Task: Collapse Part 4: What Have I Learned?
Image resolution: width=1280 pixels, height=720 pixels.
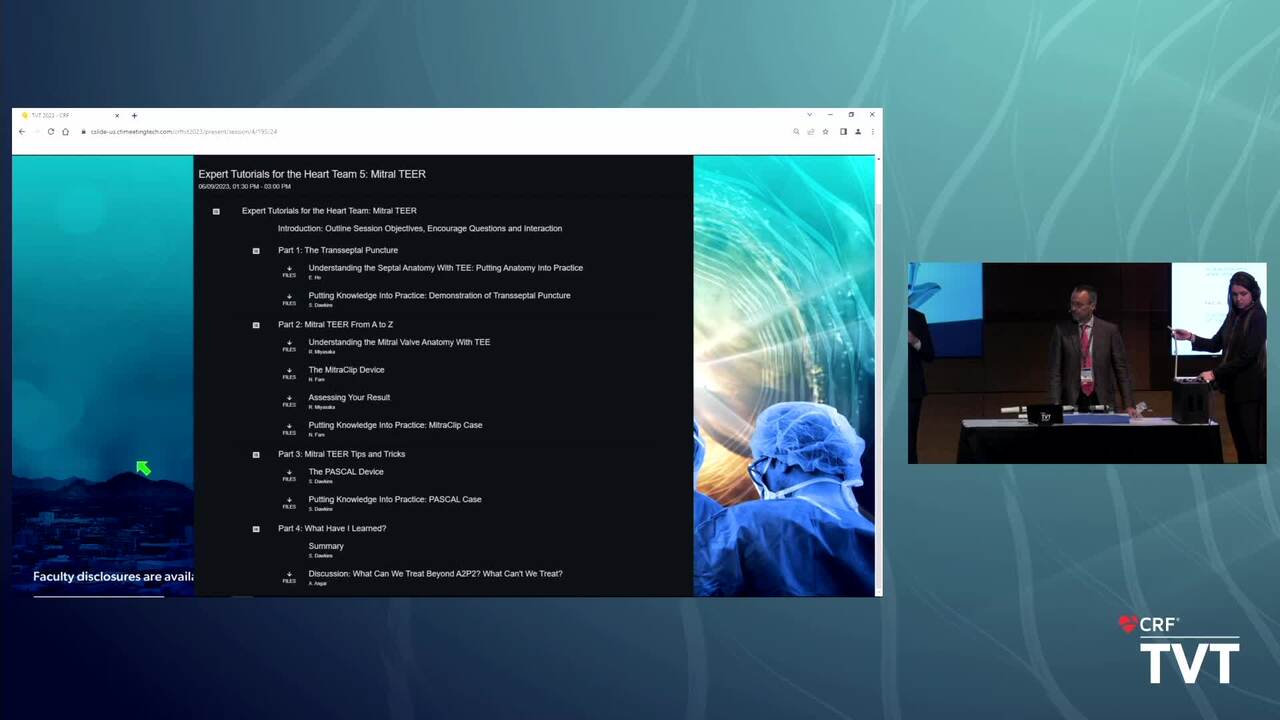Action: coord(256,529)
